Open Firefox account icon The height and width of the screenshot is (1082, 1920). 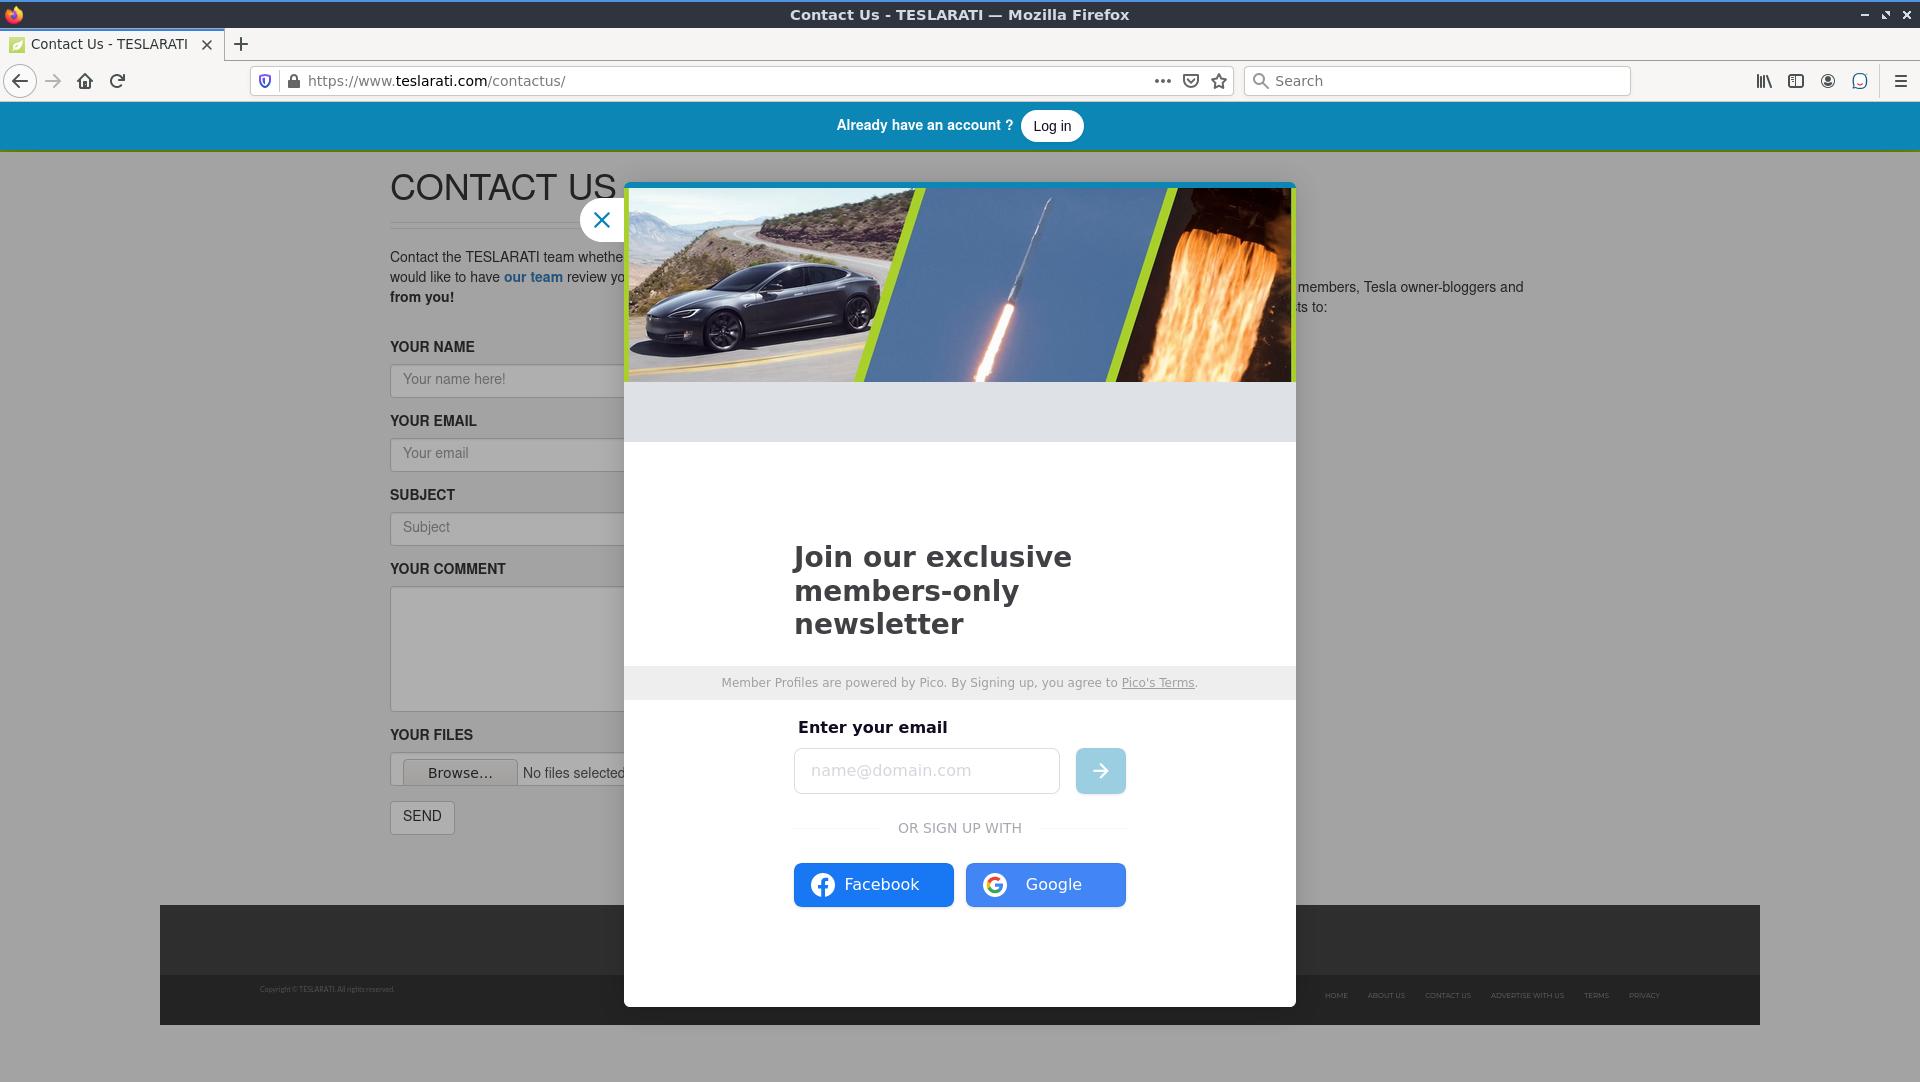point(1828,81)
